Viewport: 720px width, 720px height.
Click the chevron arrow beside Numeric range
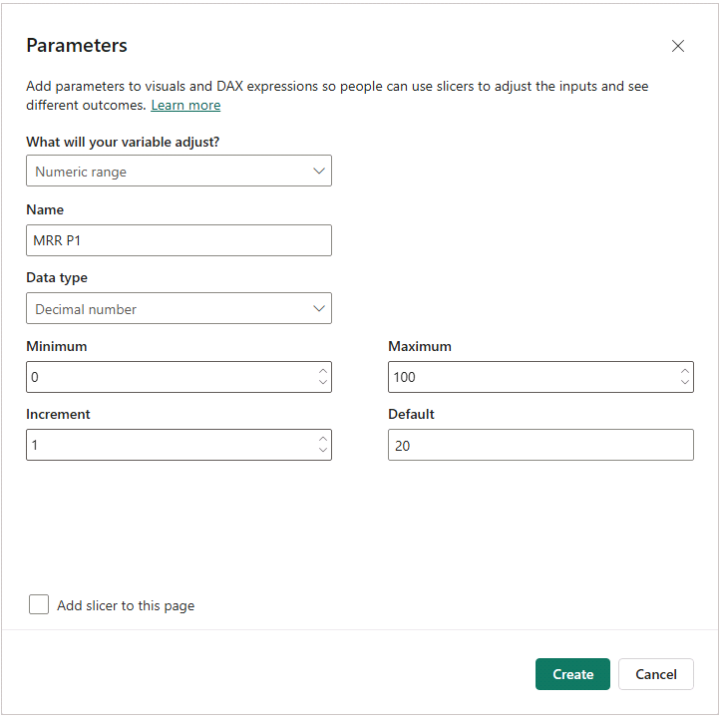point(319,171)
